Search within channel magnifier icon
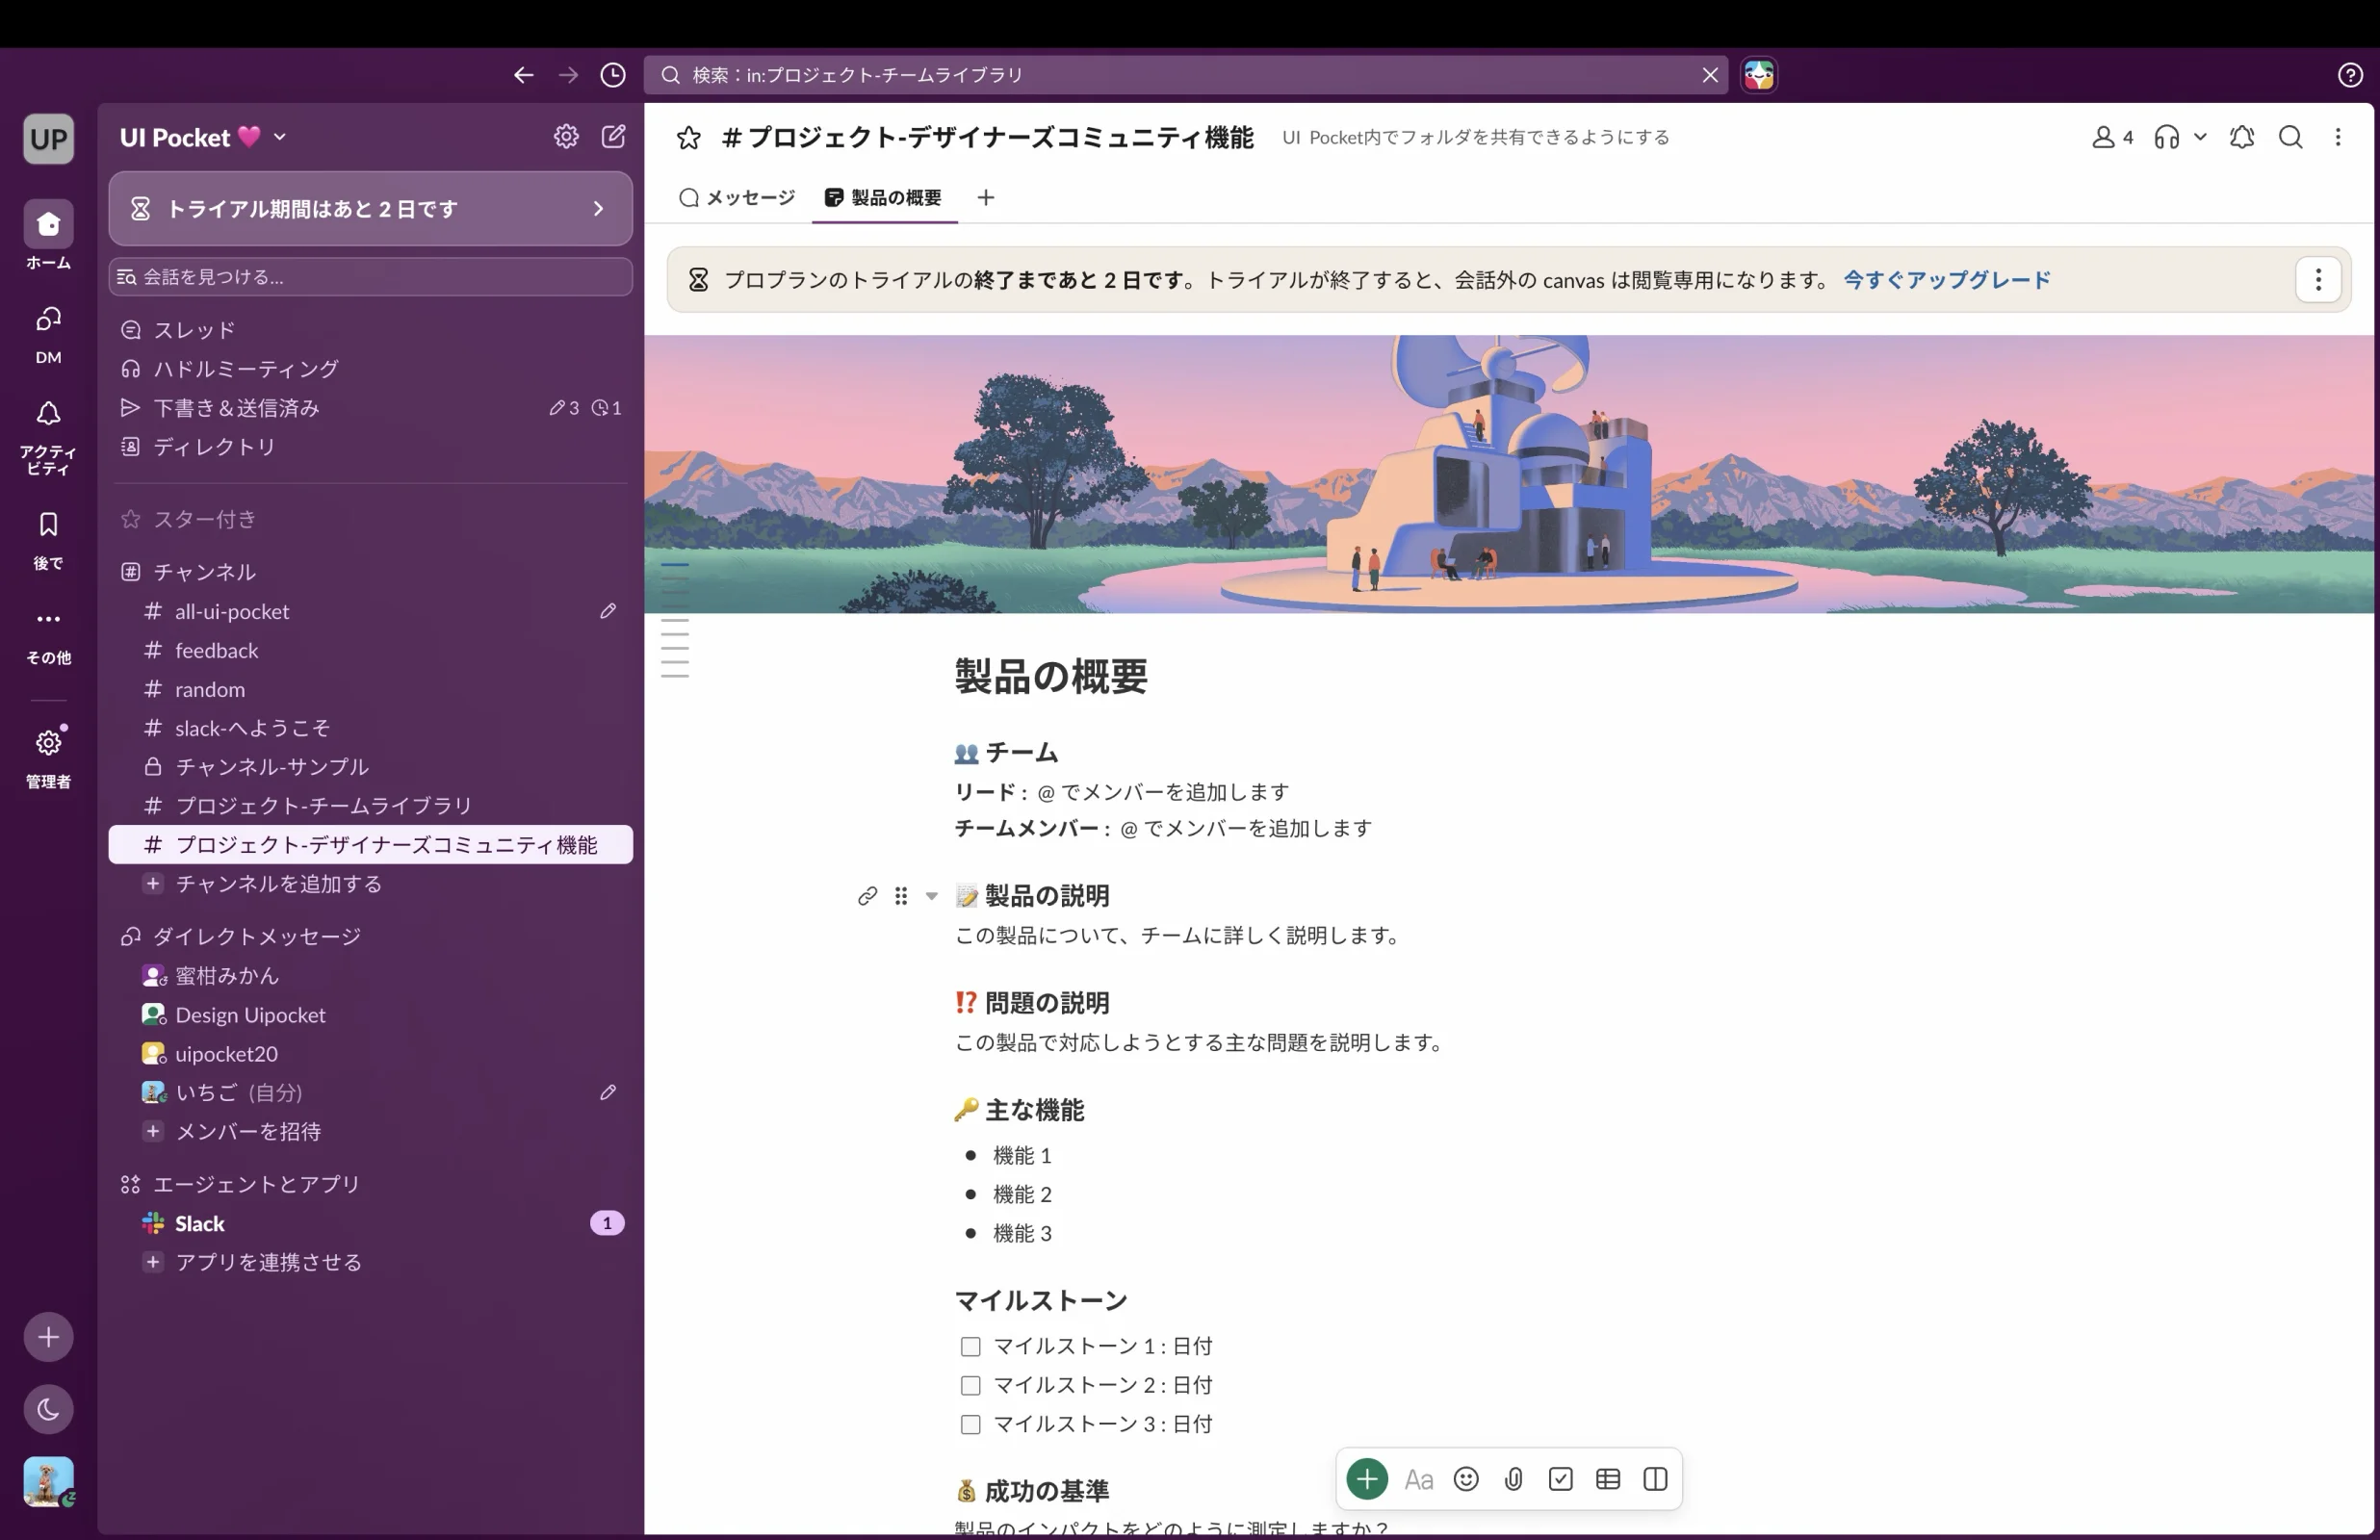Viewport: 2380px width, 1540px height. [2291, 138]
